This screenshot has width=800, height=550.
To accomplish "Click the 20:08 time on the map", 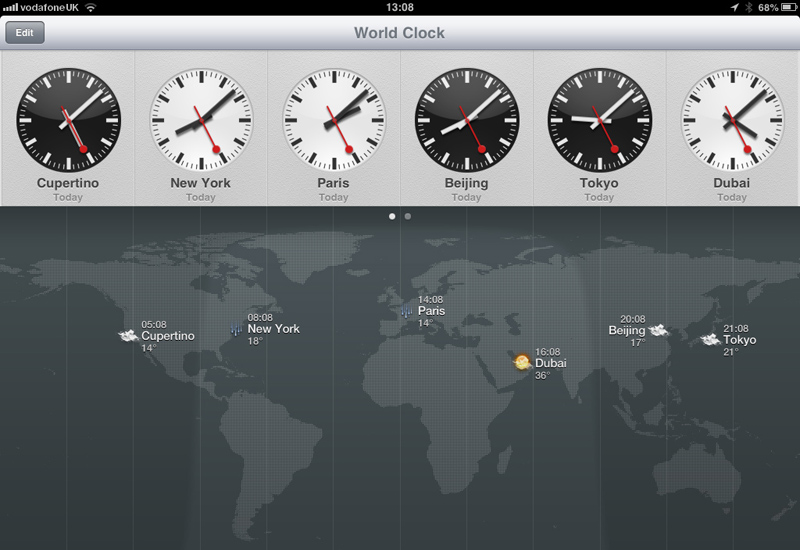I will (x=633, y=319).
